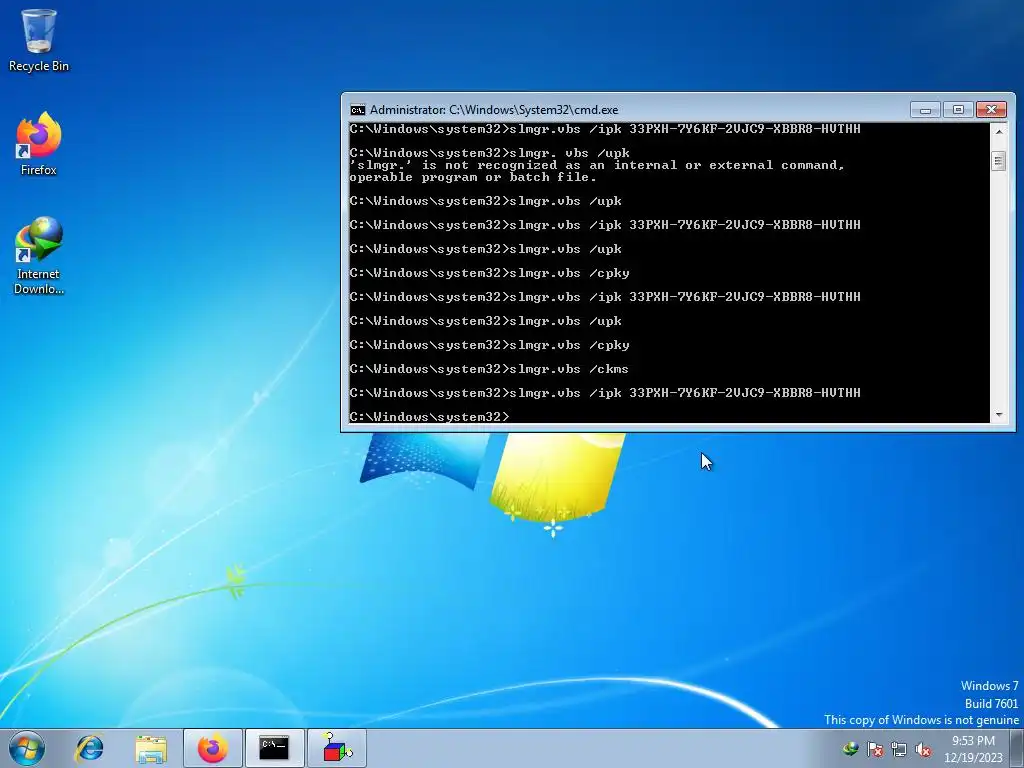Open the colored cube app in the taskbar
The height and width of the screenshot is (768, 1024).
pos(336,748)
